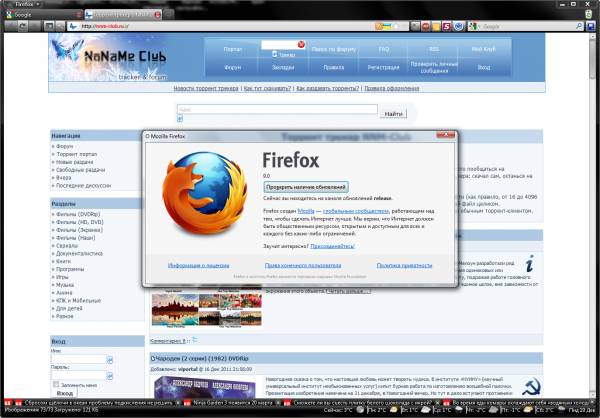Open the Mozilla link in About dialog
The height and width of the screenshot is (418, 600).
click(x=306, y=211)
